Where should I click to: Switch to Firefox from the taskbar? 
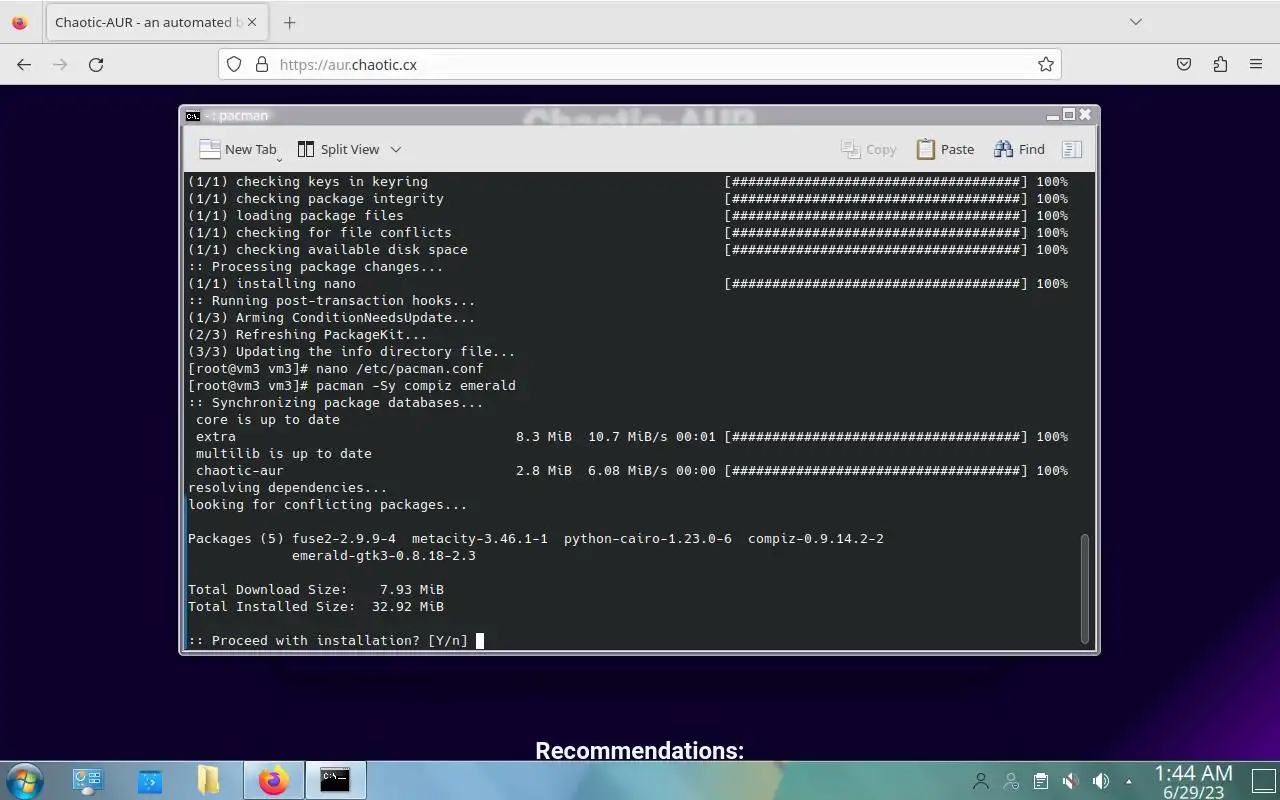[273, 780]
